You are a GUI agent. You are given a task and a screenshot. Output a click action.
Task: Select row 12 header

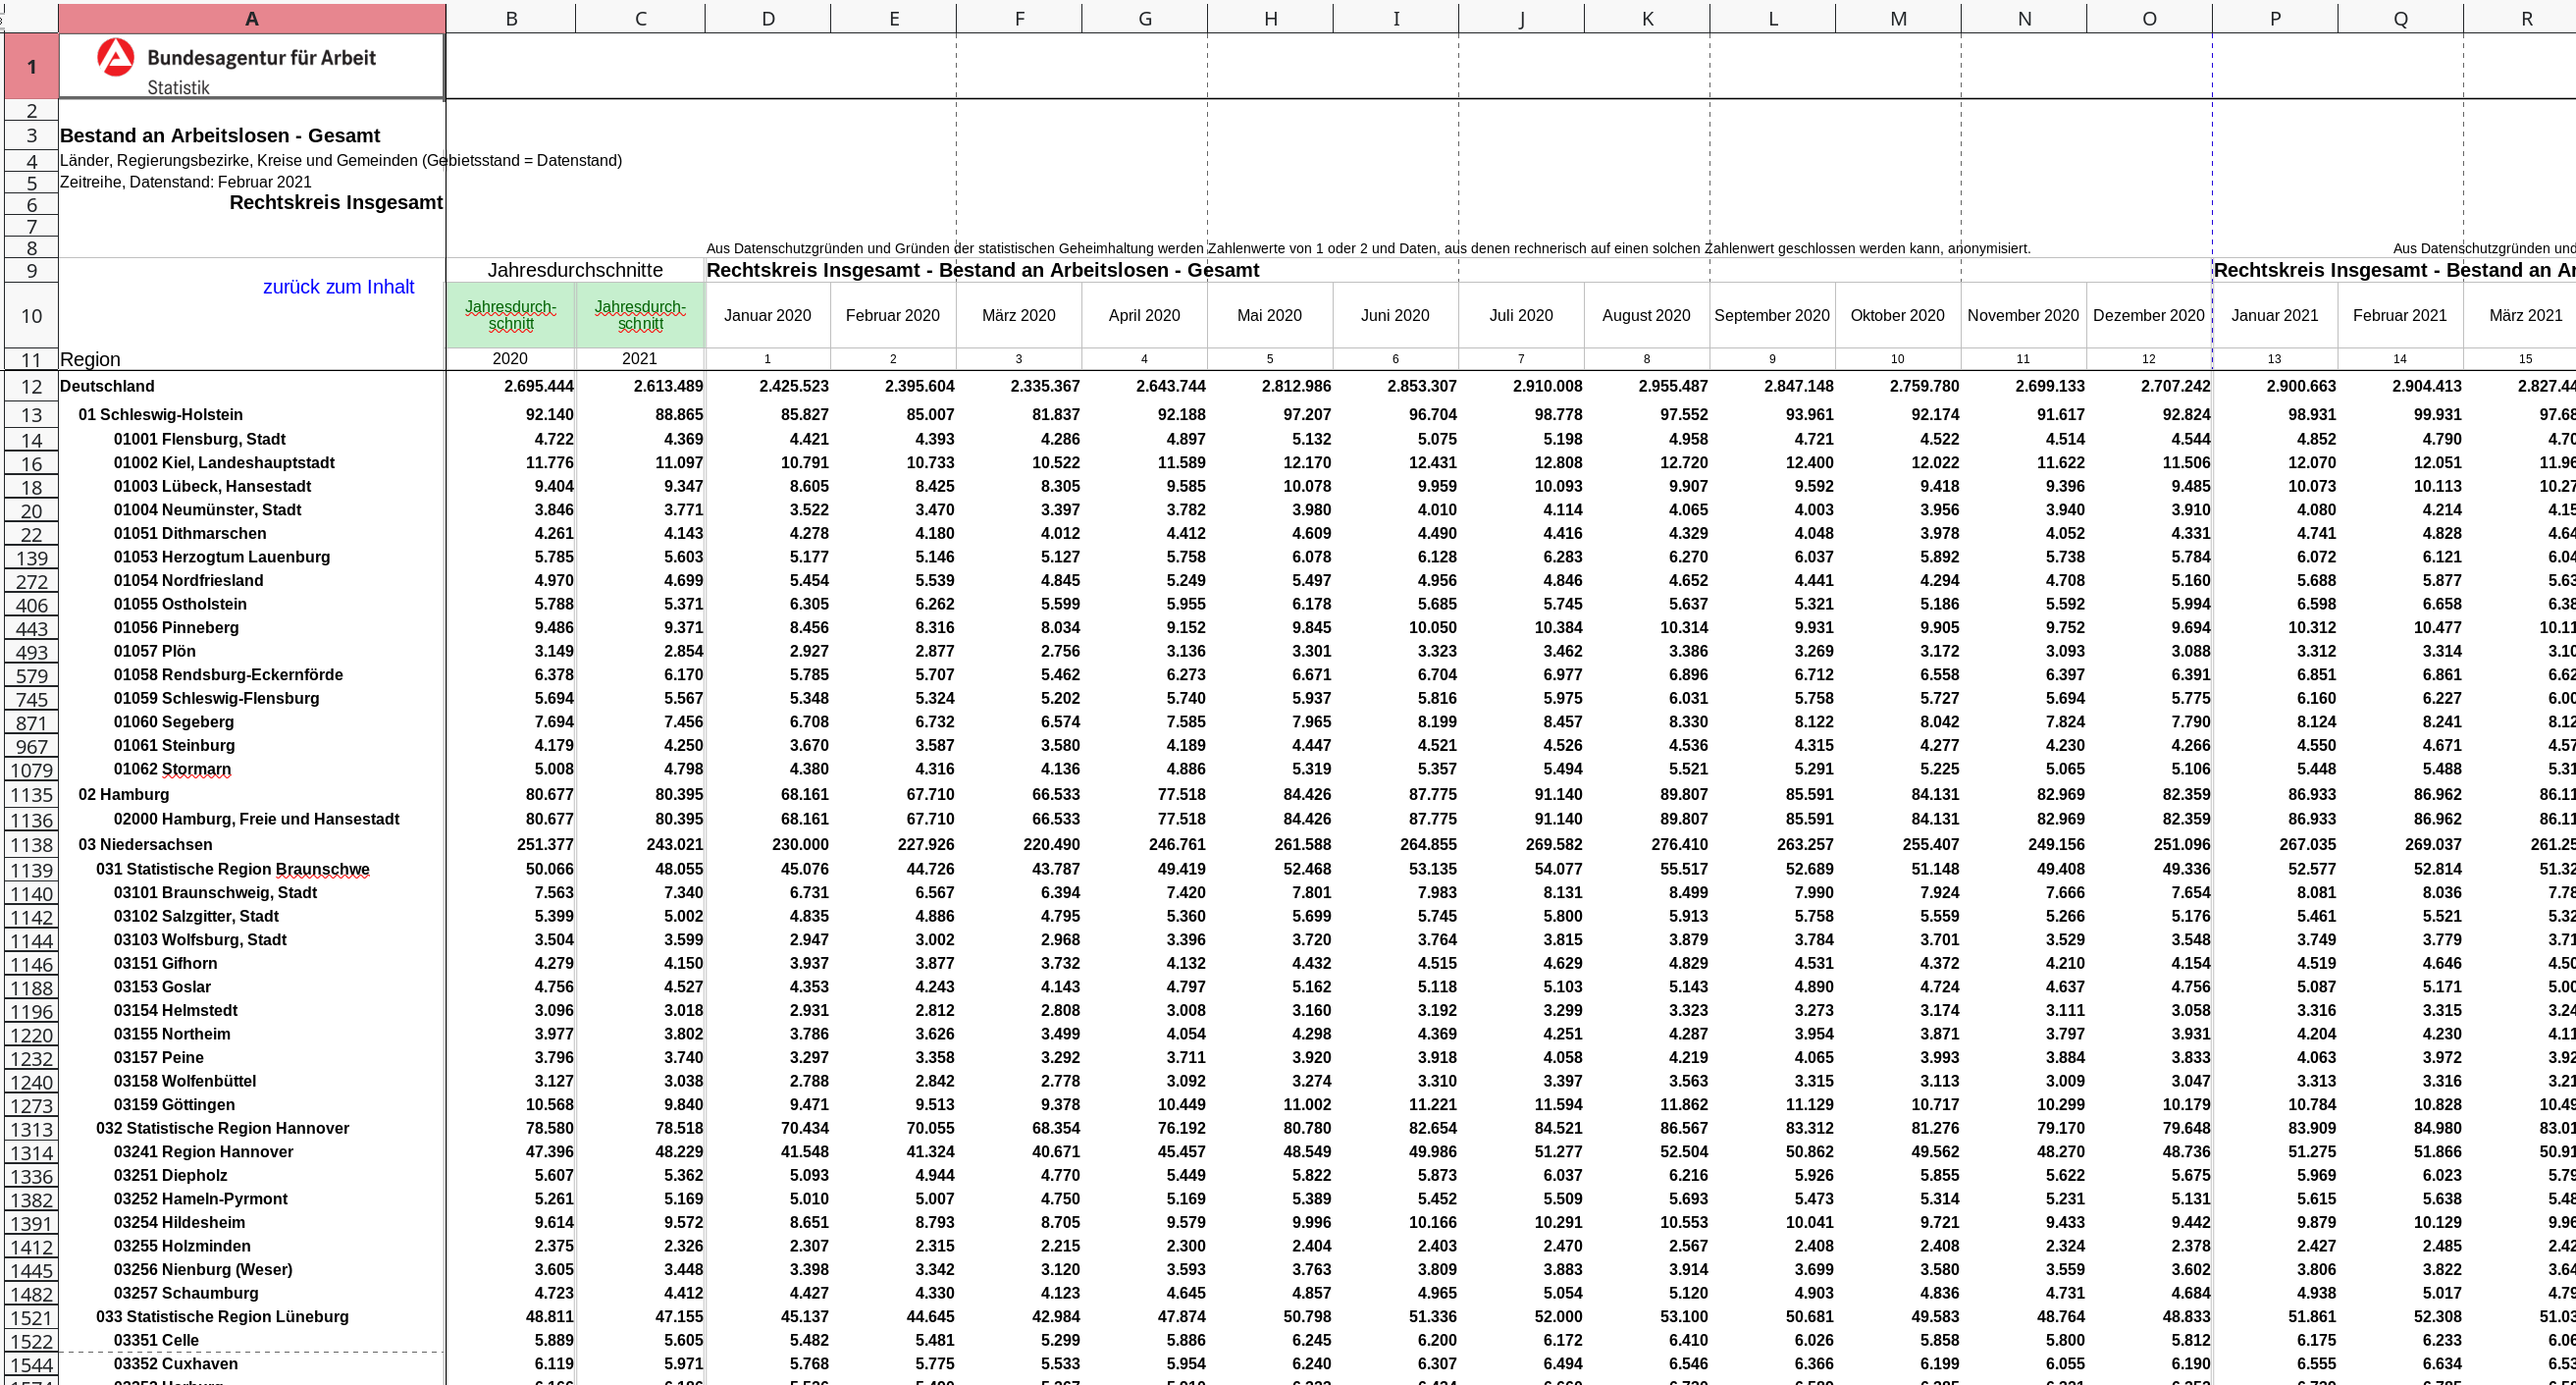[x=31, y=387]
